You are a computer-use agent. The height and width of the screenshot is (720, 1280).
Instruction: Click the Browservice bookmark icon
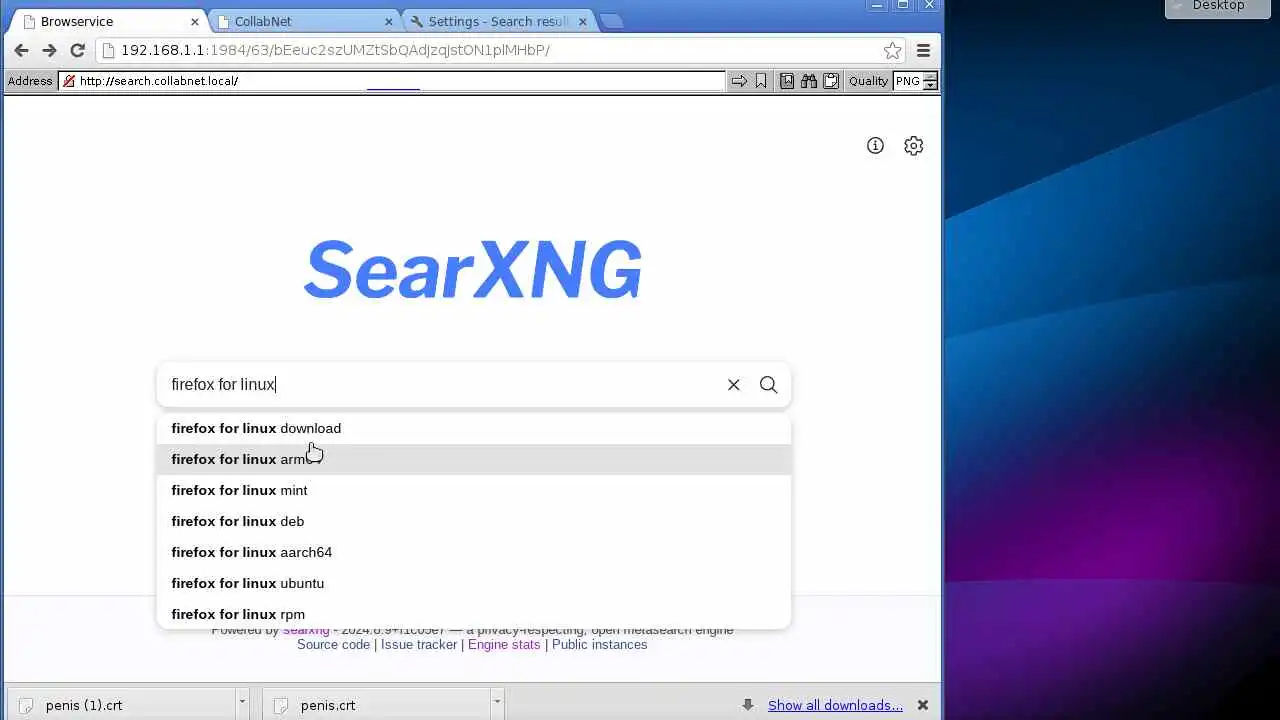click(761, 81)
